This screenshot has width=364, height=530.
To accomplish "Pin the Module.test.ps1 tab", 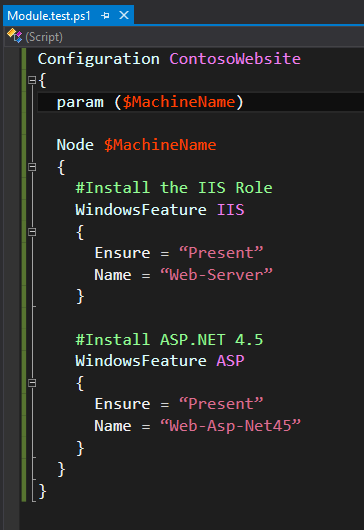I will click(x=105, y=16).
